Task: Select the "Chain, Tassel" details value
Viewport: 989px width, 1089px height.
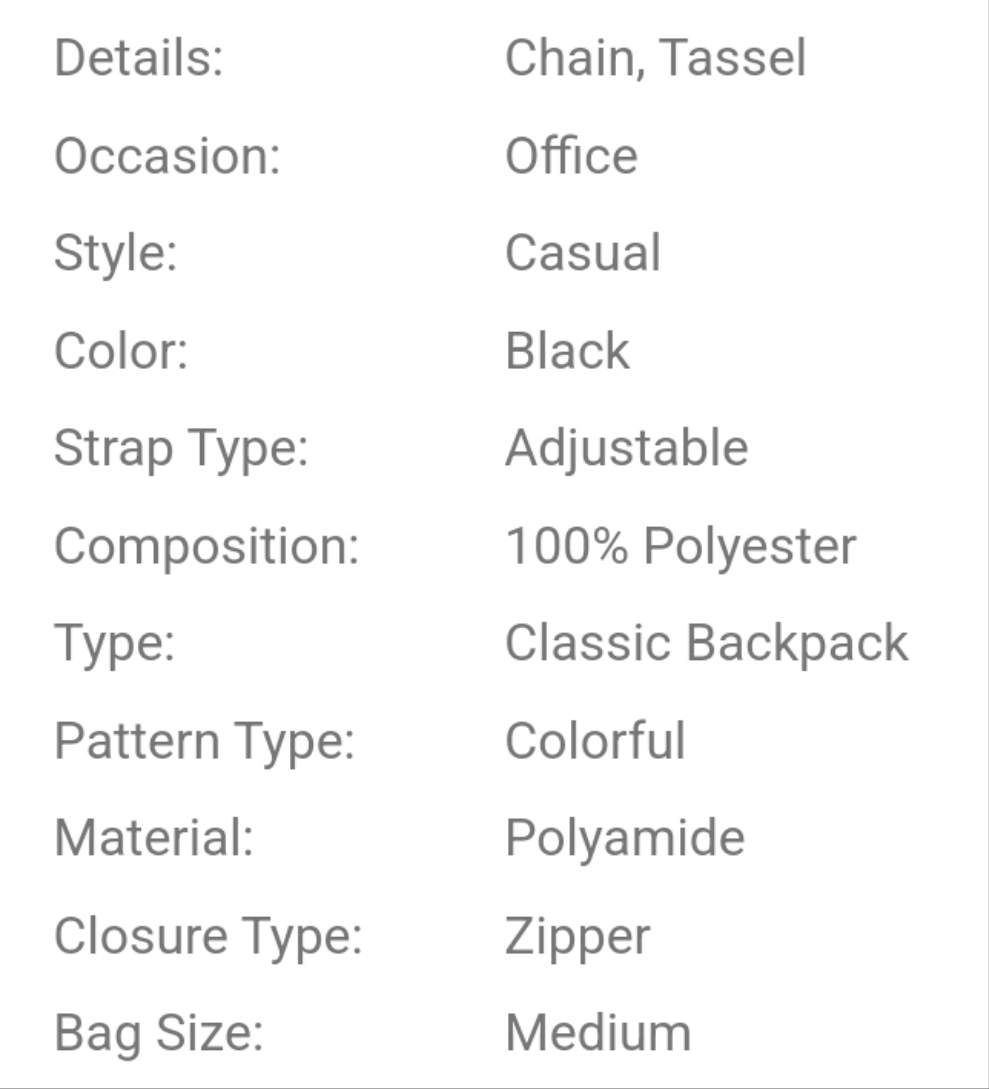Action: (655, 58)
